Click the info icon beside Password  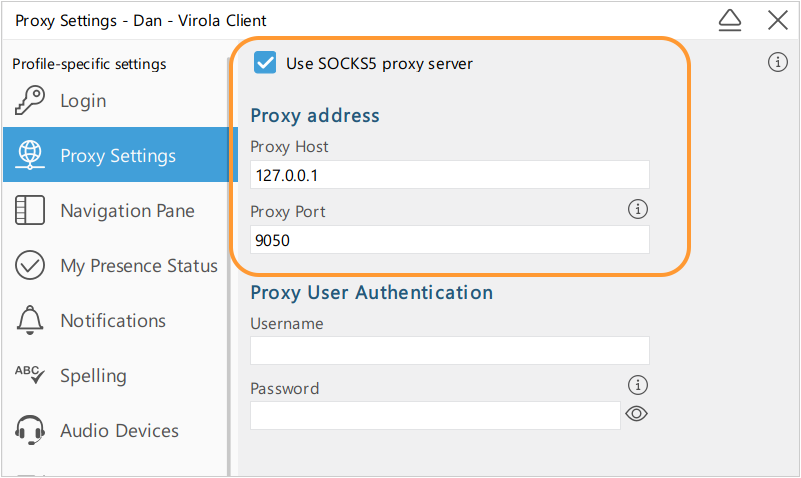638,385
